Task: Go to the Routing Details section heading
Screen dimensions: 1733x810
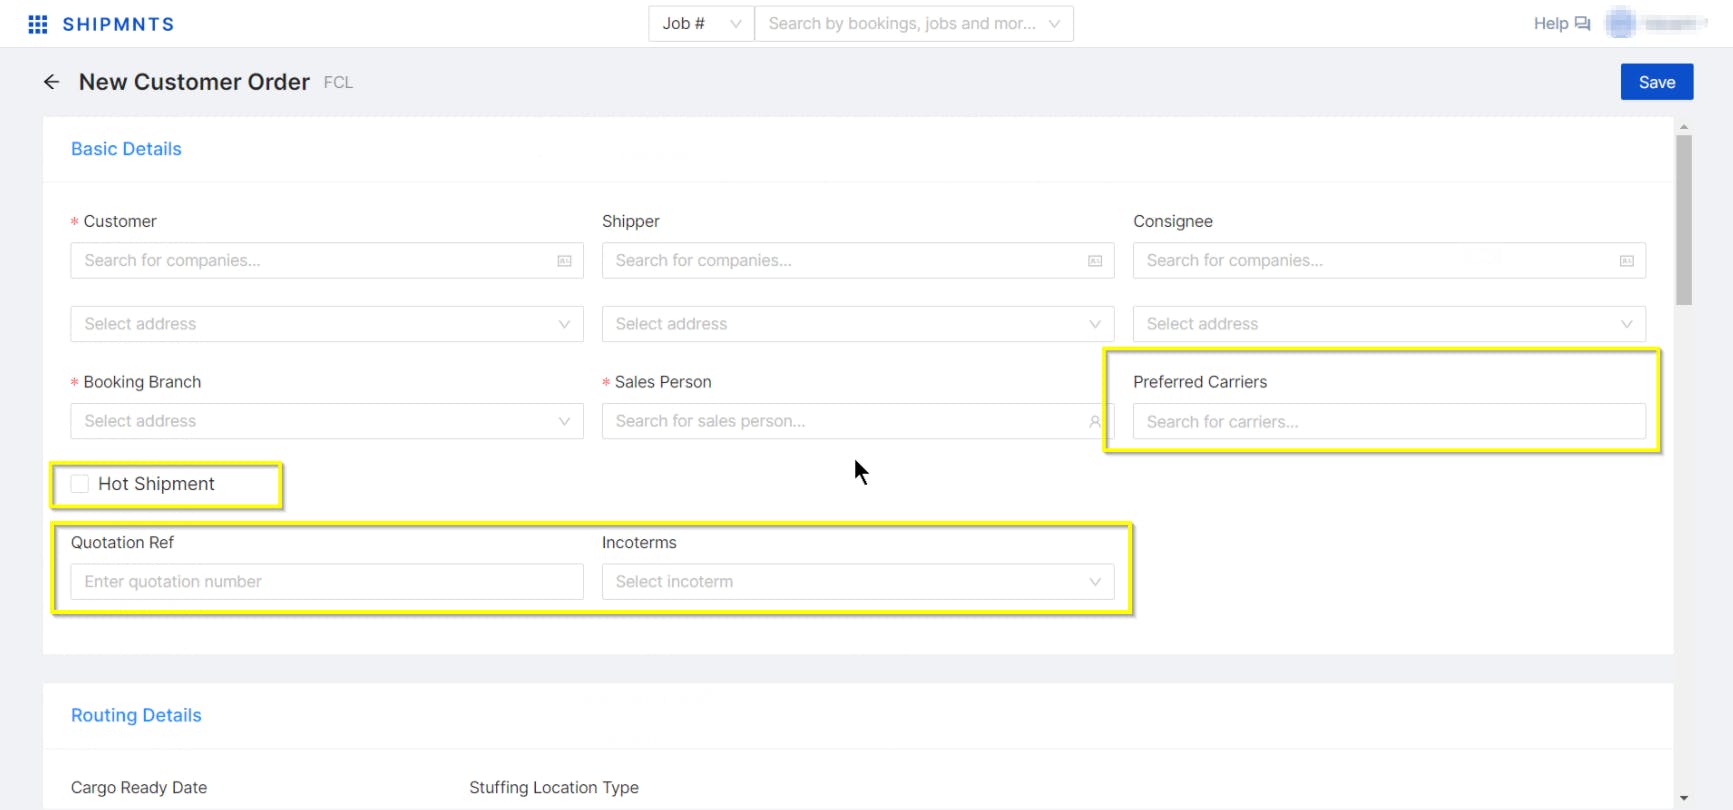Action: click(x=136, y=715)
